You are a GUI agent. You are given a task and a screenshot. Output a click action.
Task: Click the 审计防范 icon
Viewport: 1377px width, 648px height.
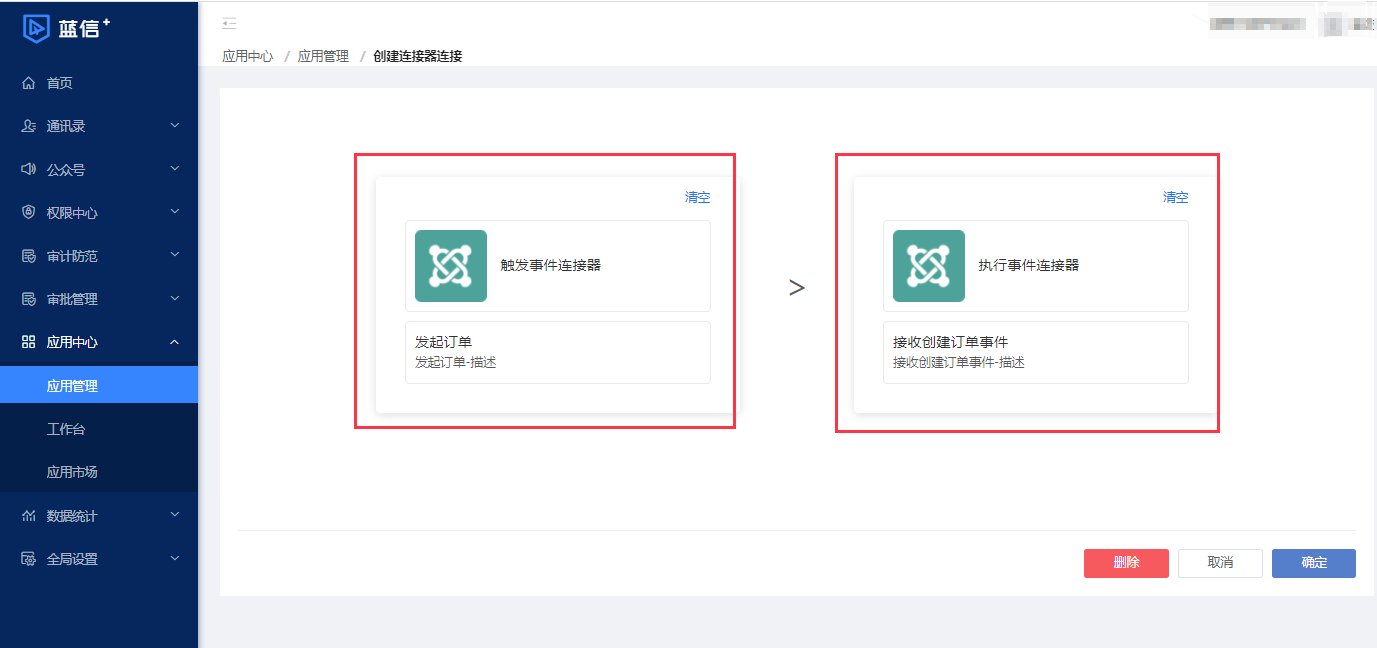tap(28, 256)
